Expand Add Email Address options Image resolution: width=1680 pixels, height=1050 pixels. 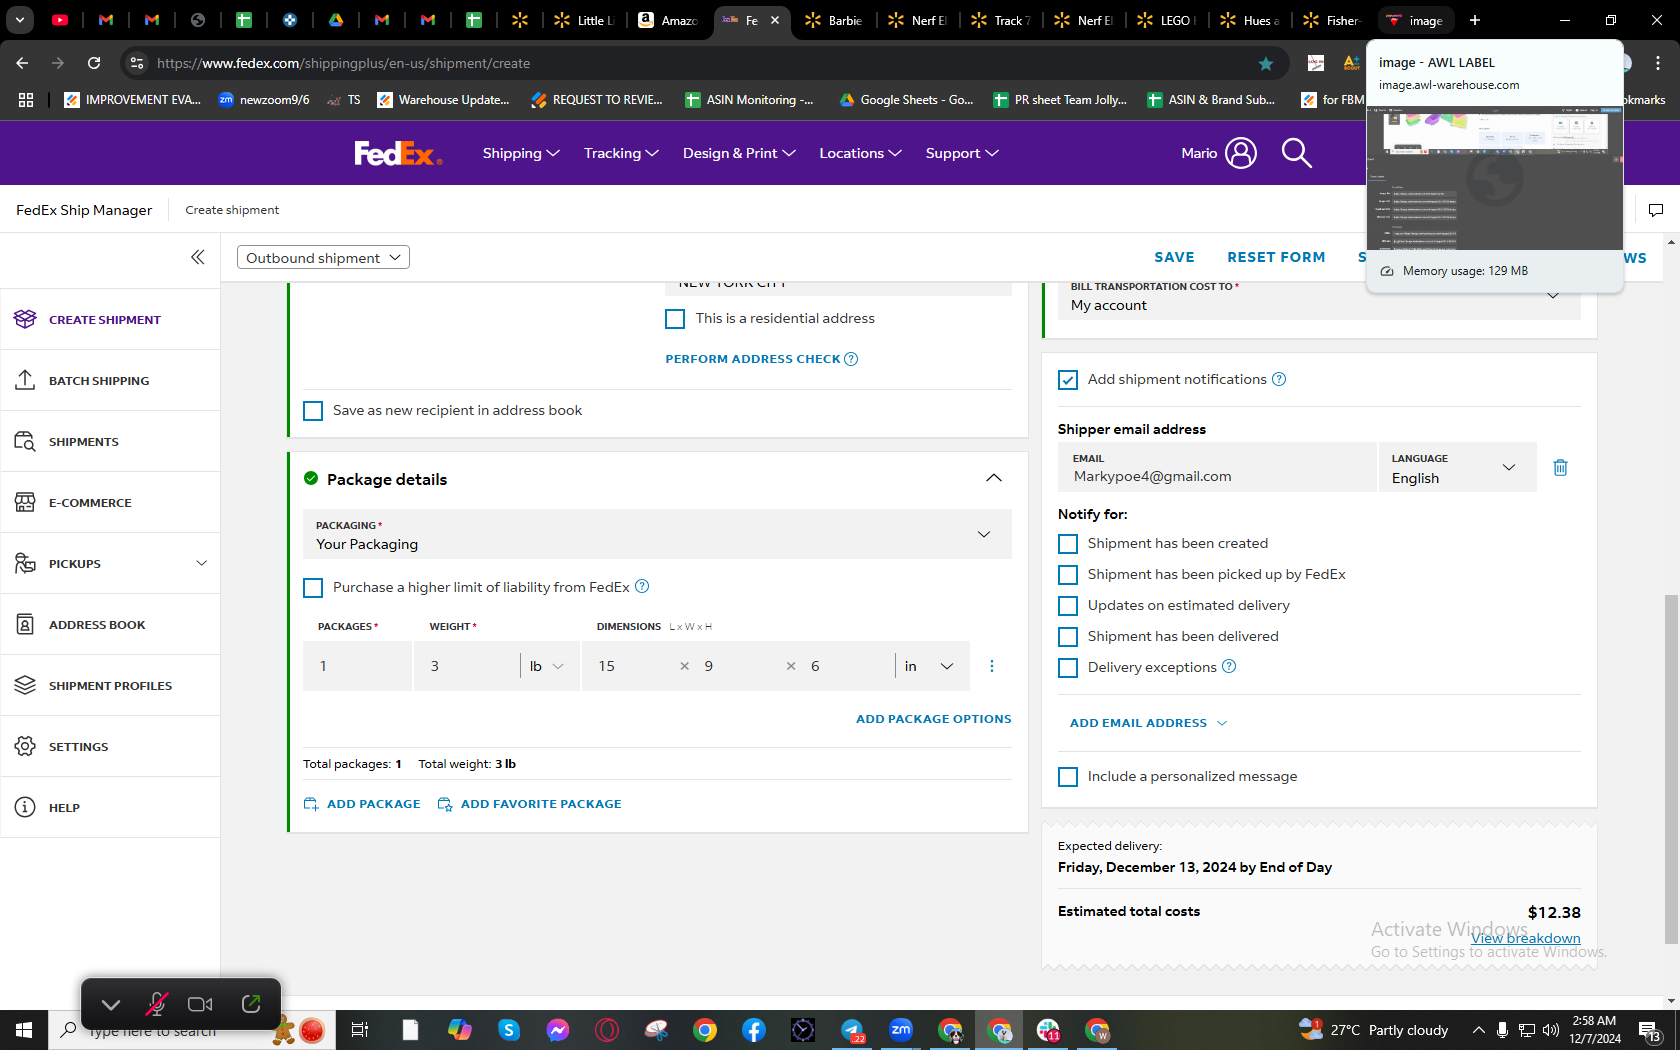coord(1149,723)
